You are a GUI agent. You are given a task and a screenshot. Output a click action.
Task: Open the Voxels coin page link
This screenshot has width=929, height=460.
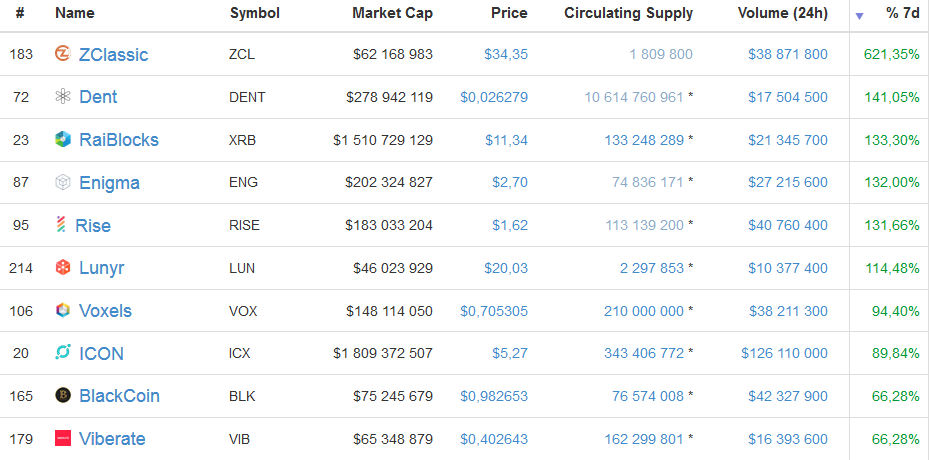click(105, 311)
